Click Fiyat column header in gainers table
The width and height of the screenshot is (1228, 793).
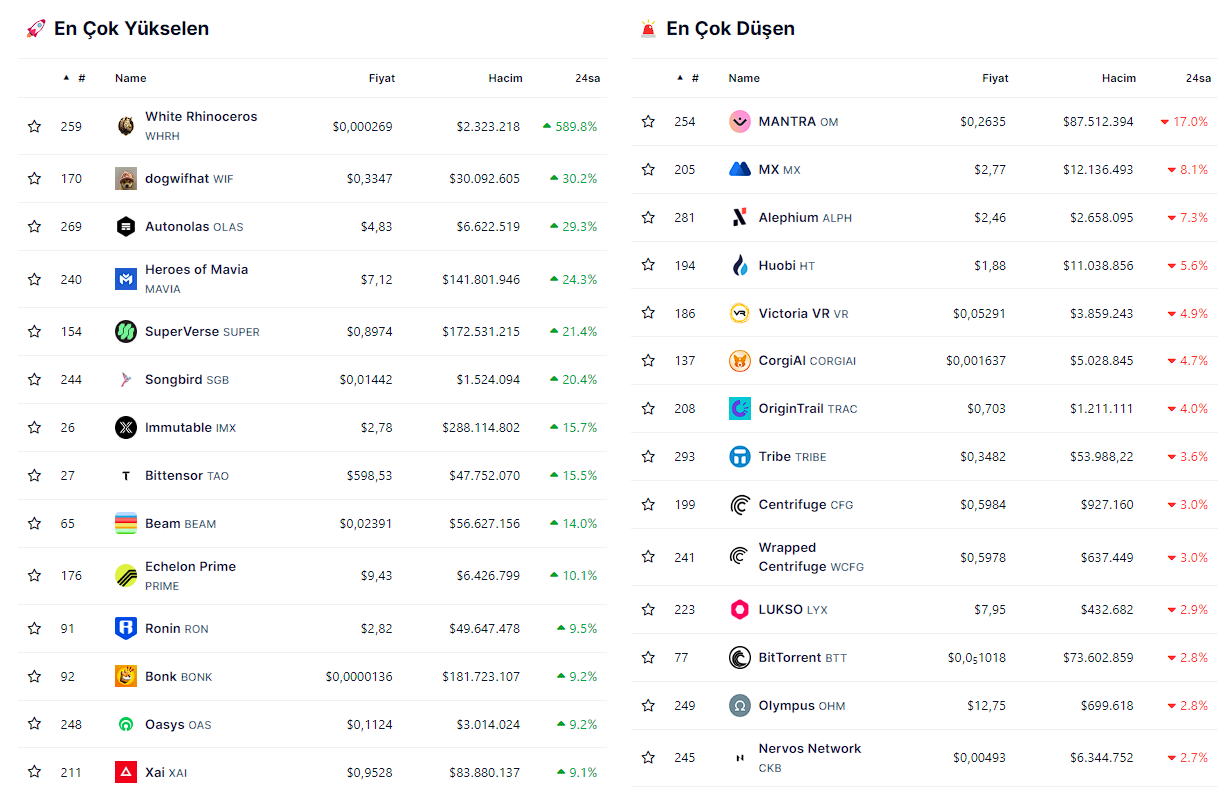pos(381,78)
